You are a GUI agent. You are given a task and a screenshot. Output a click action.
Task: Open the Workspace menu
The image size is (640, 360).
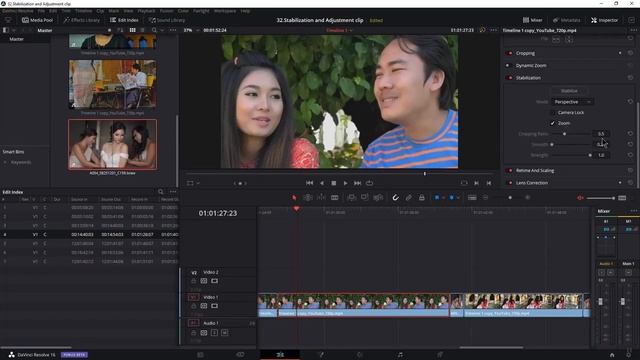(225, 11)
